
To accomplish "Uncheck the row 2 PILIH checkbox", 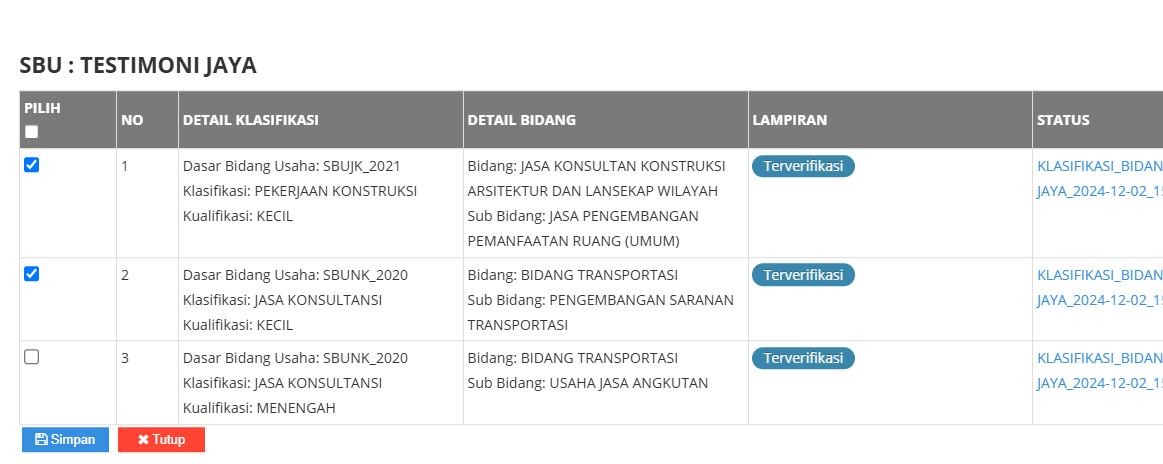I will click(31, 274).
